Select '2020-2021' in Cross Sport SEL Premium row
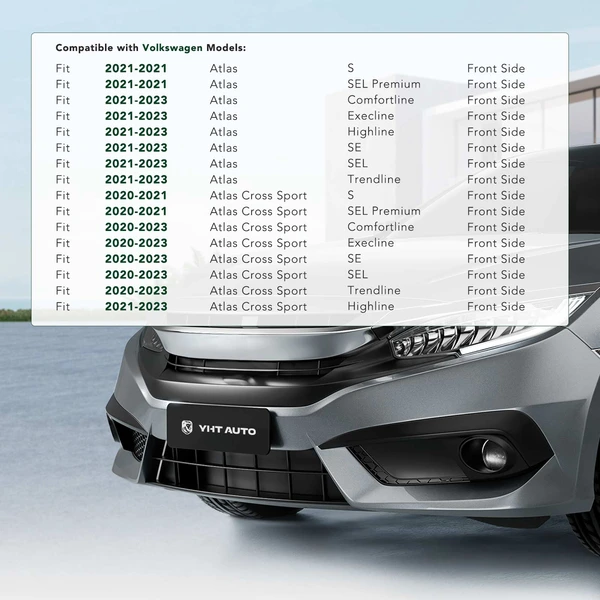 (136, 211)
